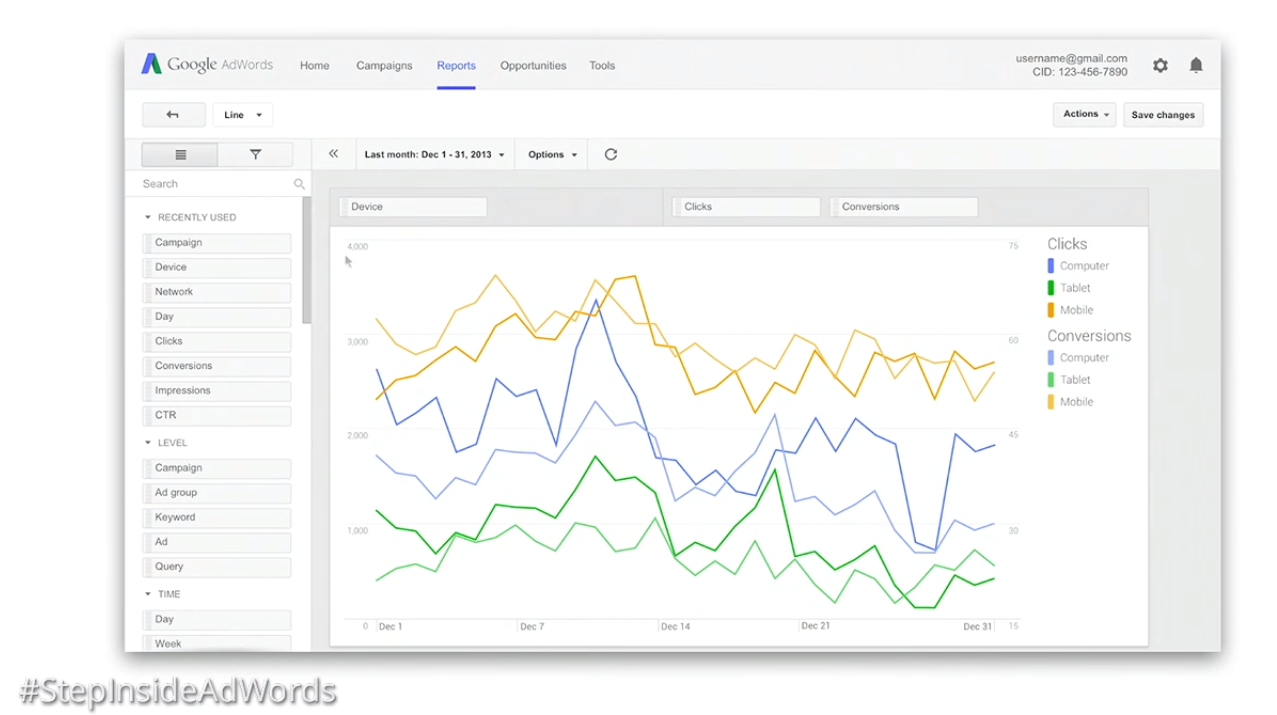Open the Tools tab
1277x715 pixels.
point(602,66)
